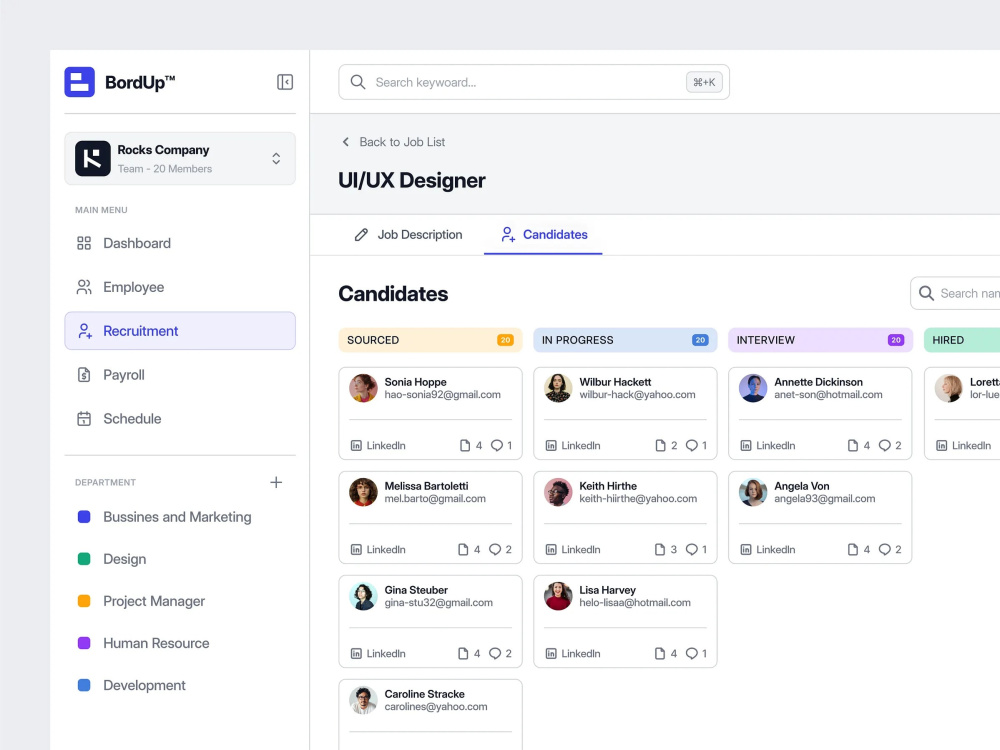Click the IN PROGRESS count badge 20
The image size is (1000, 750).
tap(700, 340)
